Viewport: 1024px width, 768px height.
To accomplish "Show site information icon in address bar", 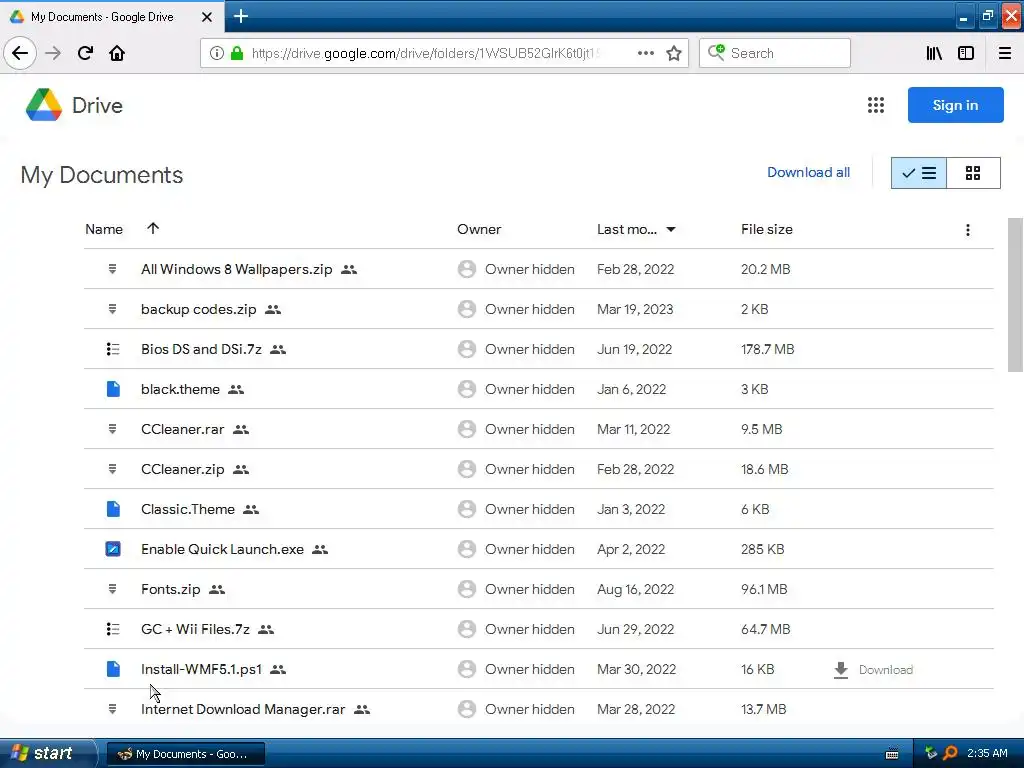I will (x=217, y=53).
